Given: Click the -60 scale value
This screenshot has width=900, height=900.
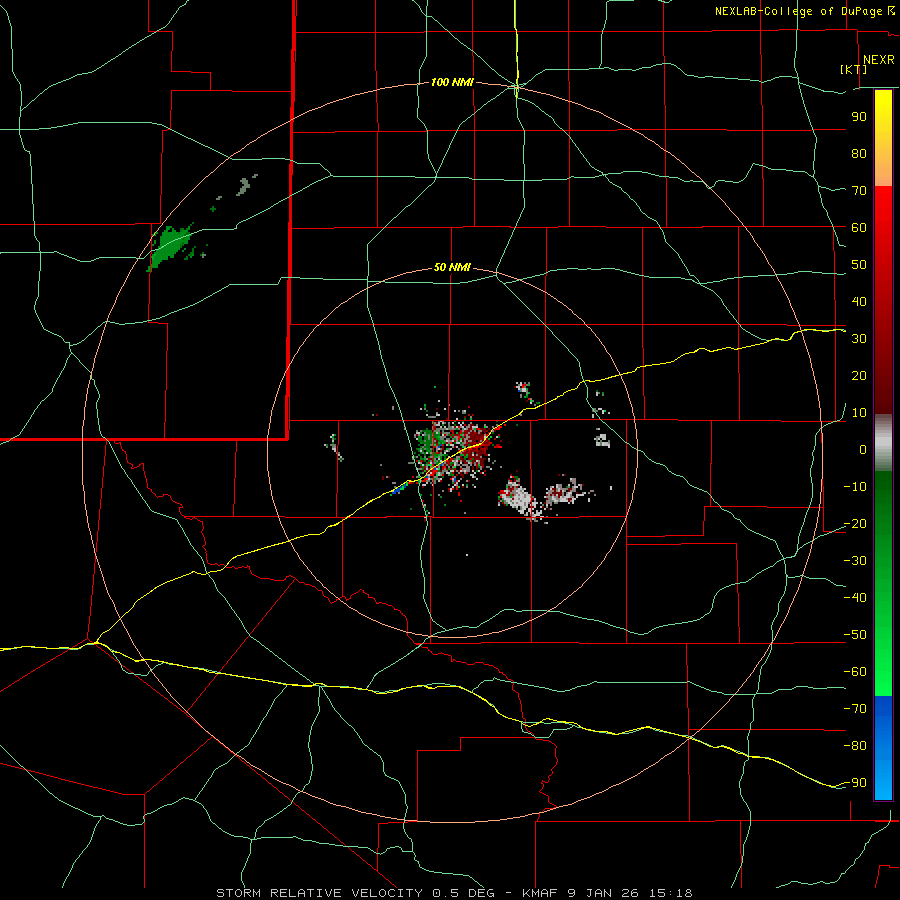Looking at the screenshot, I should click(855, 672).
